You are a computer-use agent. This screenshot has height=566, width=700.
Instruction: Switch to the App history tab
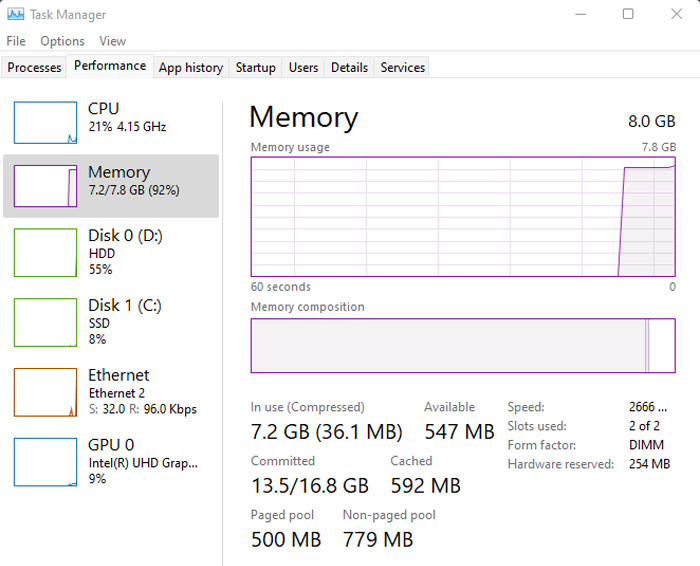(x=191, y=67)
